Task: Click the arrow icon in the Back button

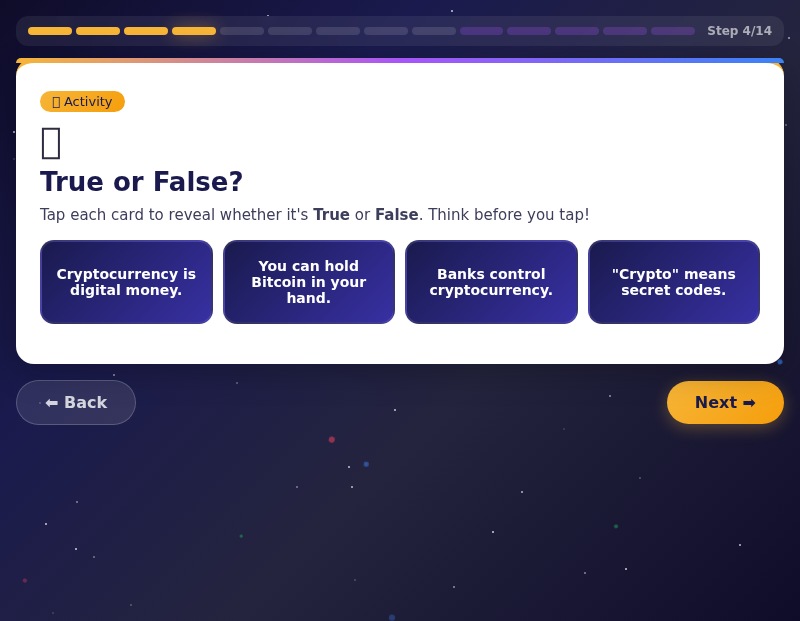Action: (53, 402)
